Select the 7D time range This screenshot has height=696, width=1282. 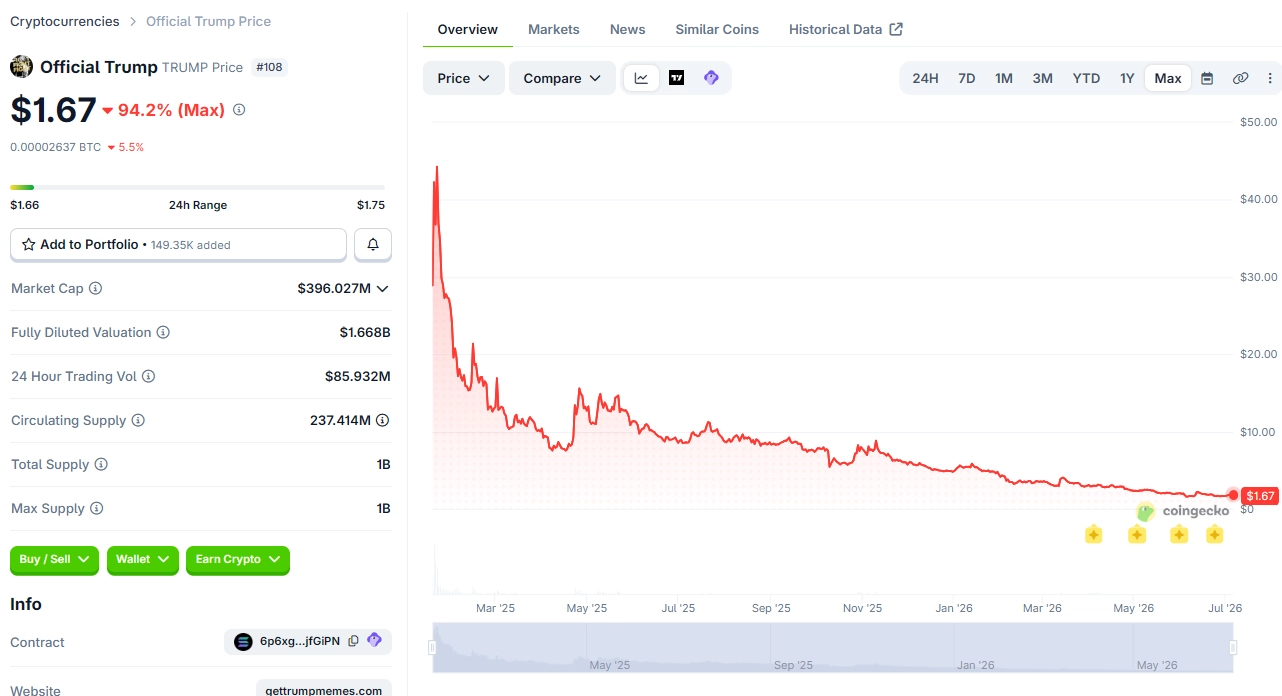click(966, 78)
